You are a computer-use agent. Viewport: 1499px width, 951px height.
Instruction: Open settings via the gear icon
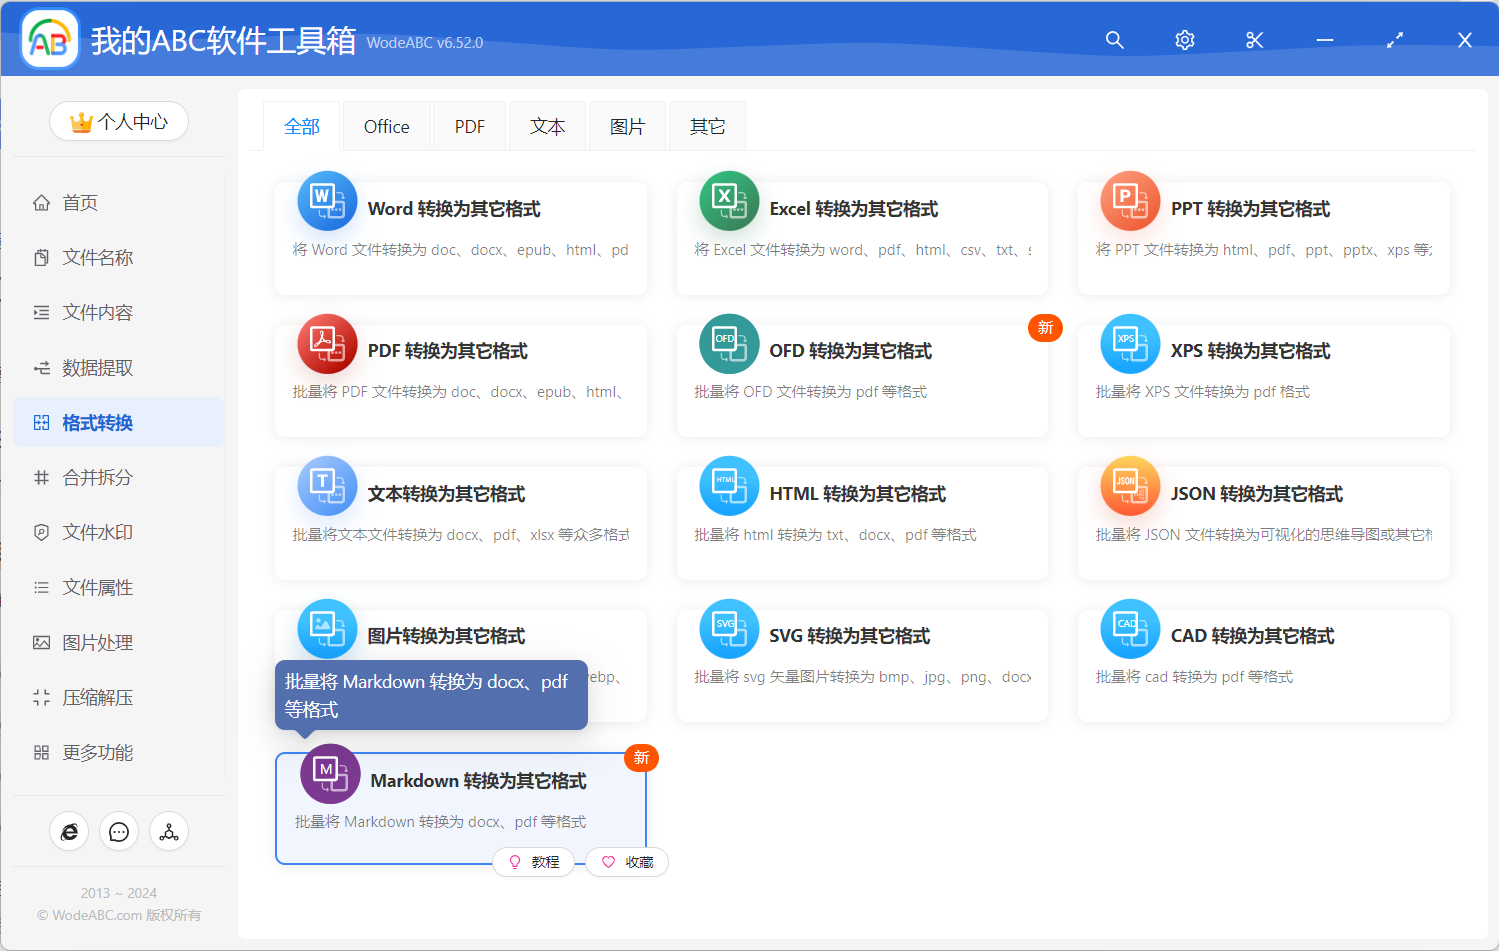pyautogui.click(x=1184, y=40)
